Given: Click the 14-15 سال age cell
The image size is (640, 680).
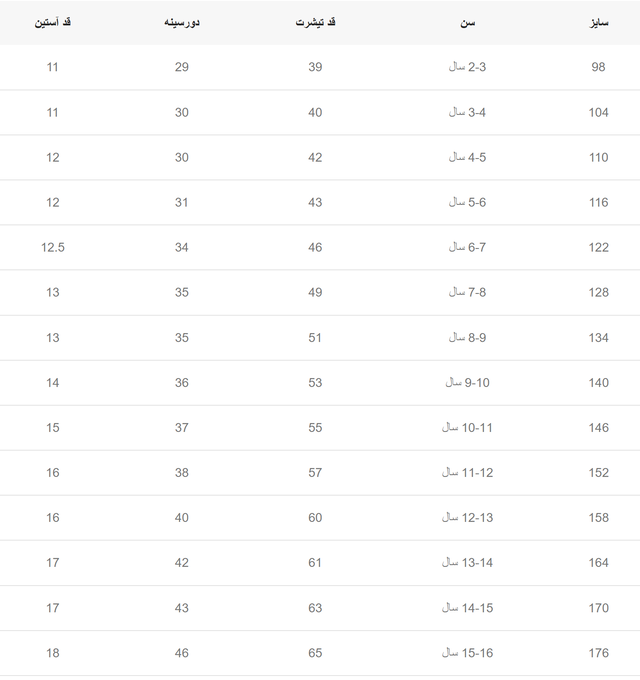Looking at the screenshot, I should (467, 608).
